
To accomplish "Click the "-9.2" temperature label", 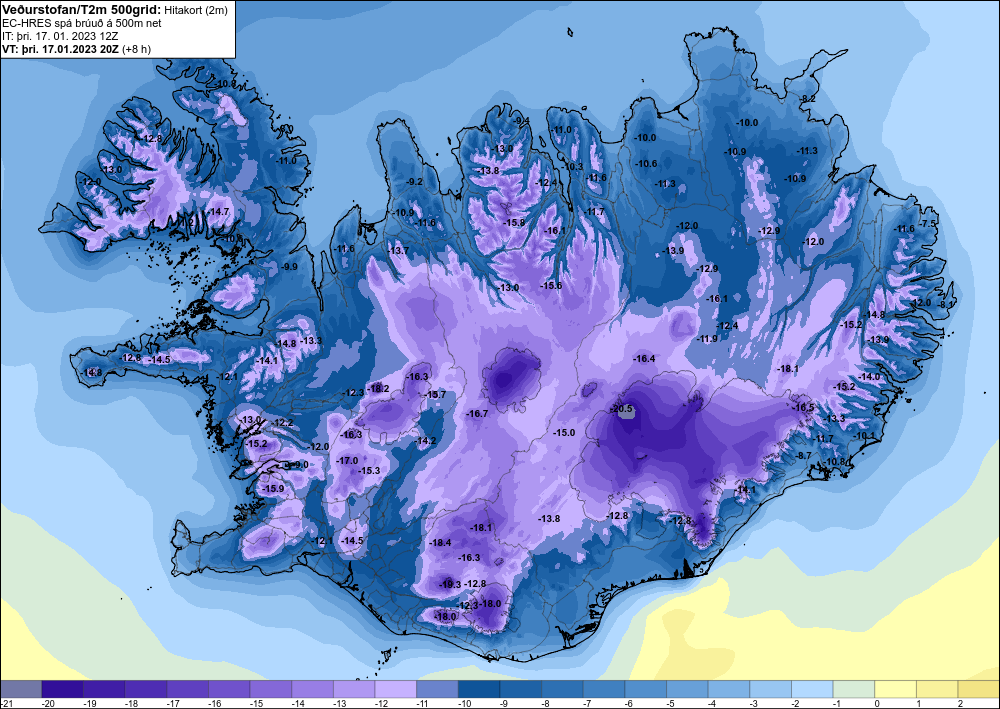I will tap(415, 182).
